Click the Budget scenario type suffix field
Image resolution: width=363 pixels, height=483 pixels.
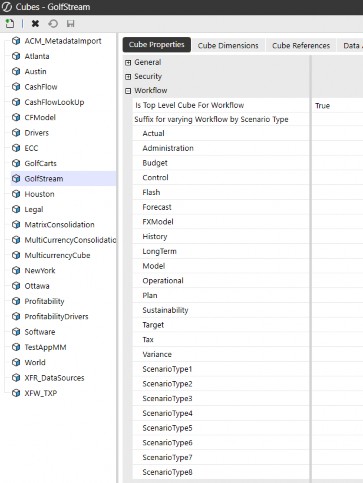(338, 163)
